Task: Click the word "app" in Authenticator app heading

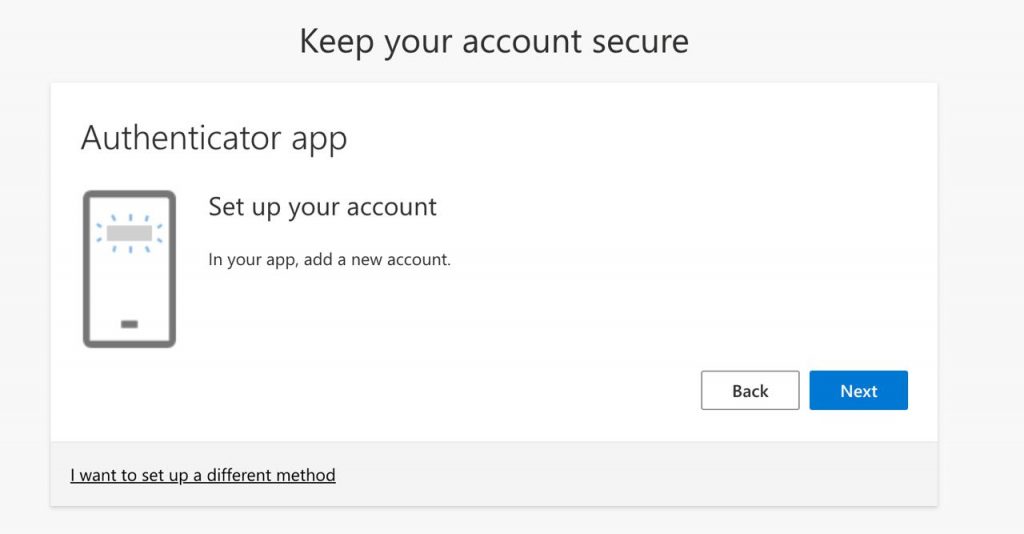Action: 319,140
